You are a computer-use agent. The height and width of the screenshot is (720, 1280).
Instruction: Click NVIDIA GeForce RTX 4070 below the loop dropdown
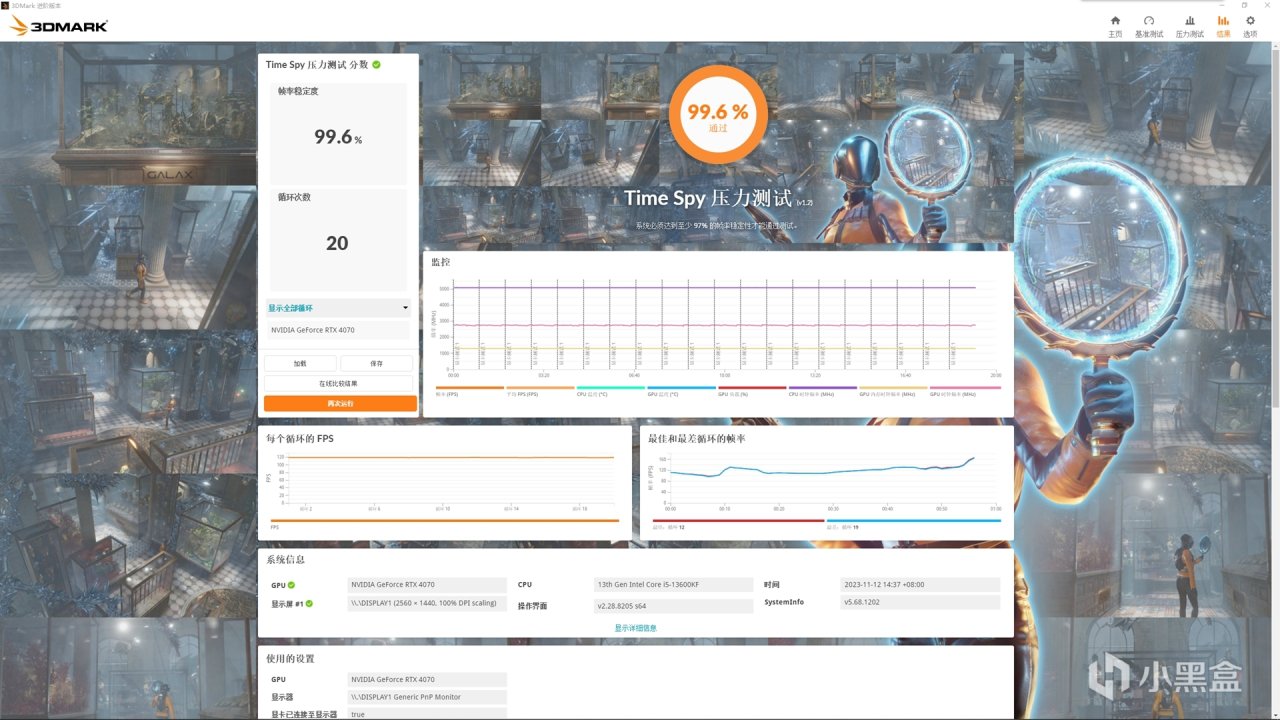coord(338,330)
